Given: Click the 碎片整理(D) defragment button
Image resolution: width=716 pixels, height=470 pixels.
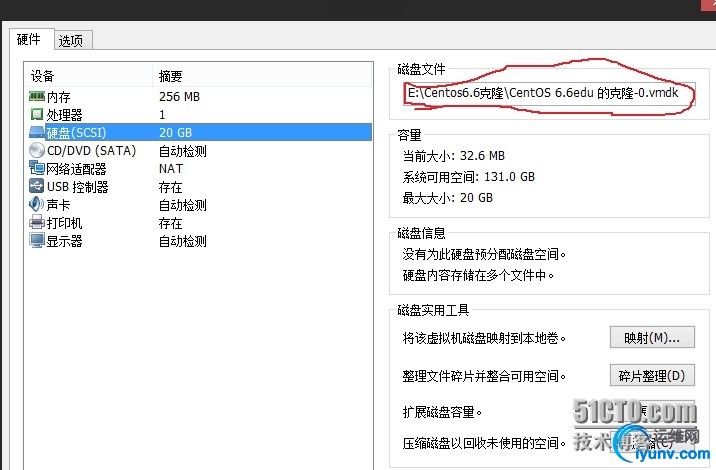Looking at the screenshot, I should coord(652,375).
